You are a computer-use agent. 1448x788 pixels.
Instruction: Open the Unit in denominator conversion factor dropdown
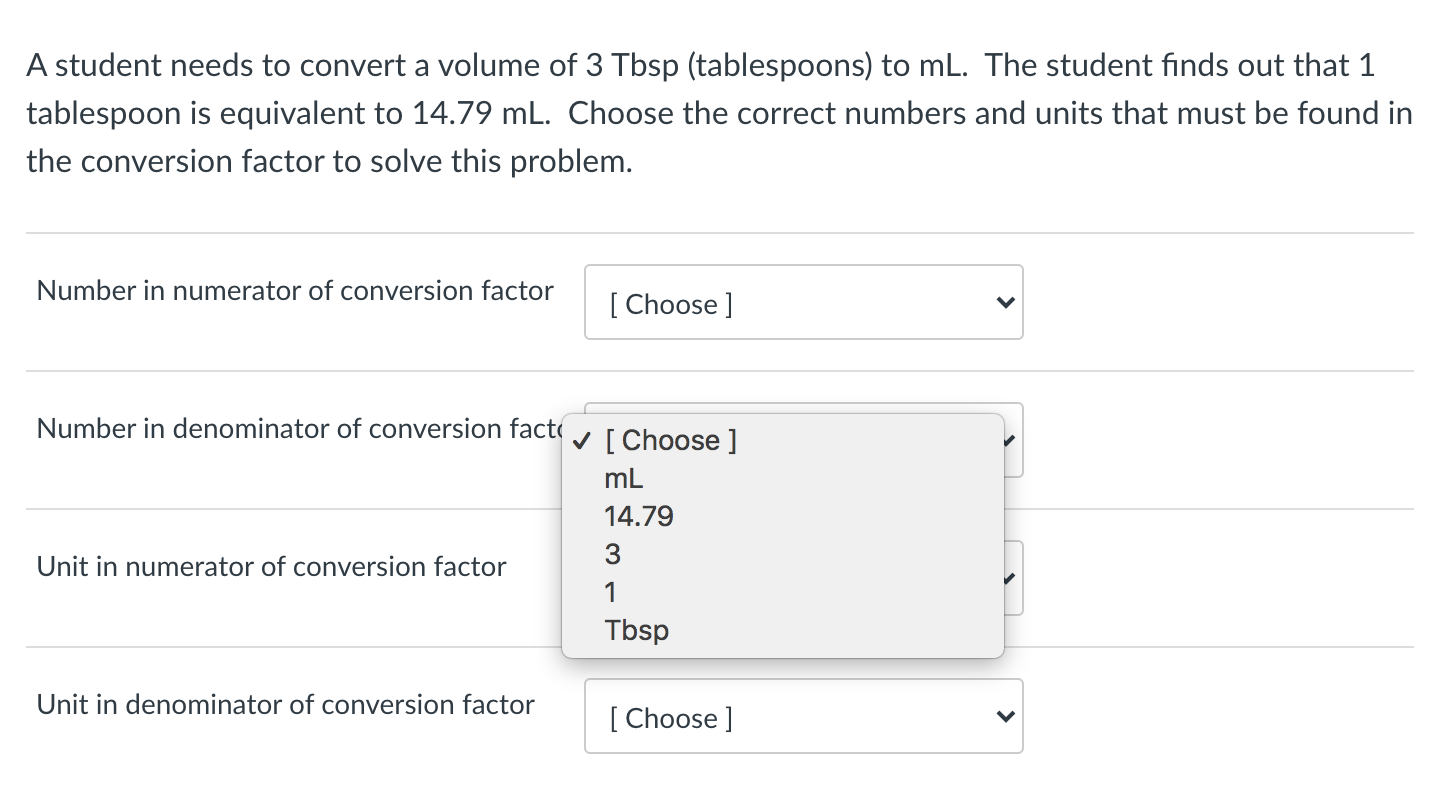804,716
